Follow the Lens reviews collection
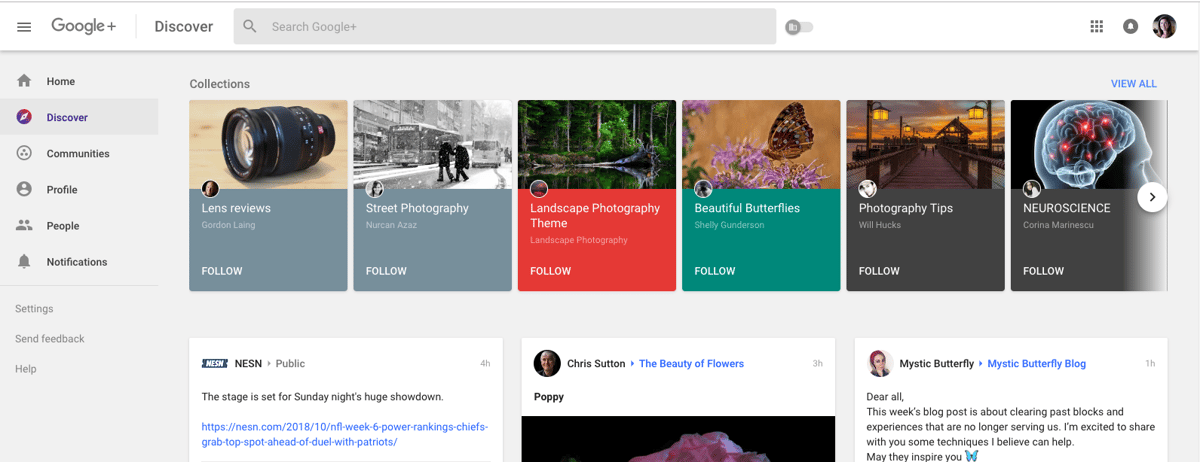 click(222, 271)
